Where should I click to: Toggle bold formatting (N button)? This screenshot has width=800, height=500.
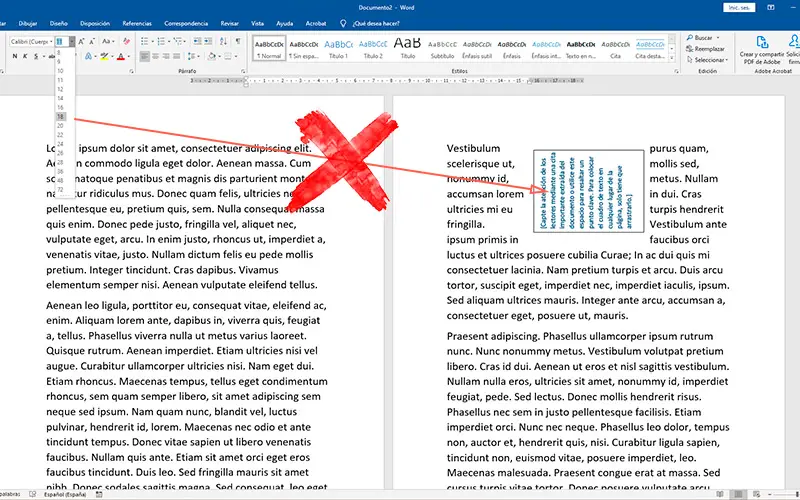click(x=16, y=56)
